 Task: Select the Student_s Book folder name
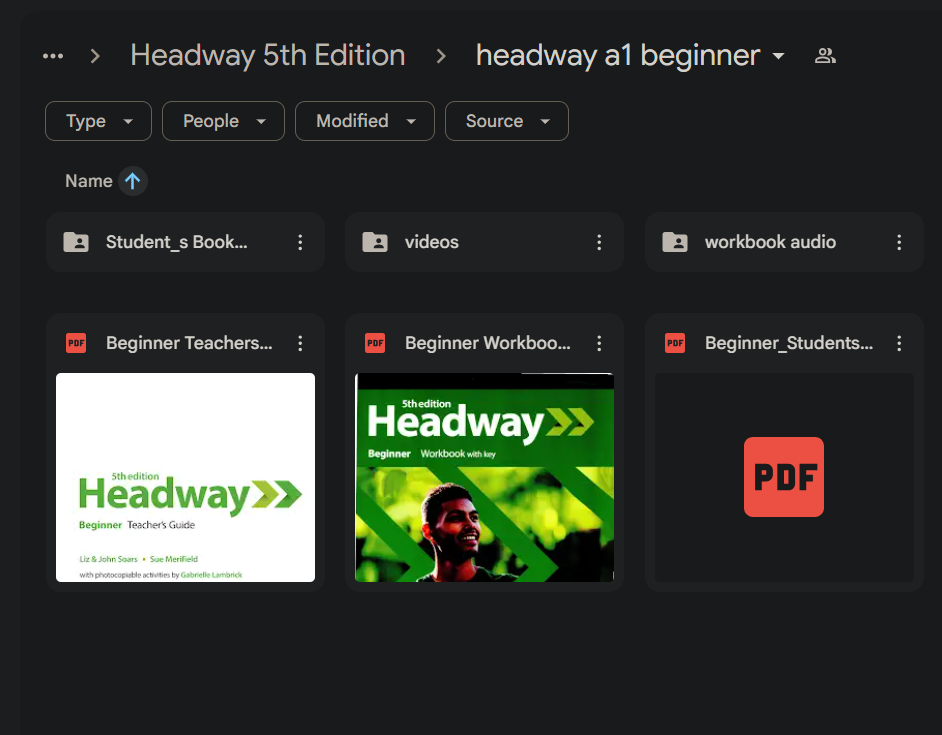(177, 242)
